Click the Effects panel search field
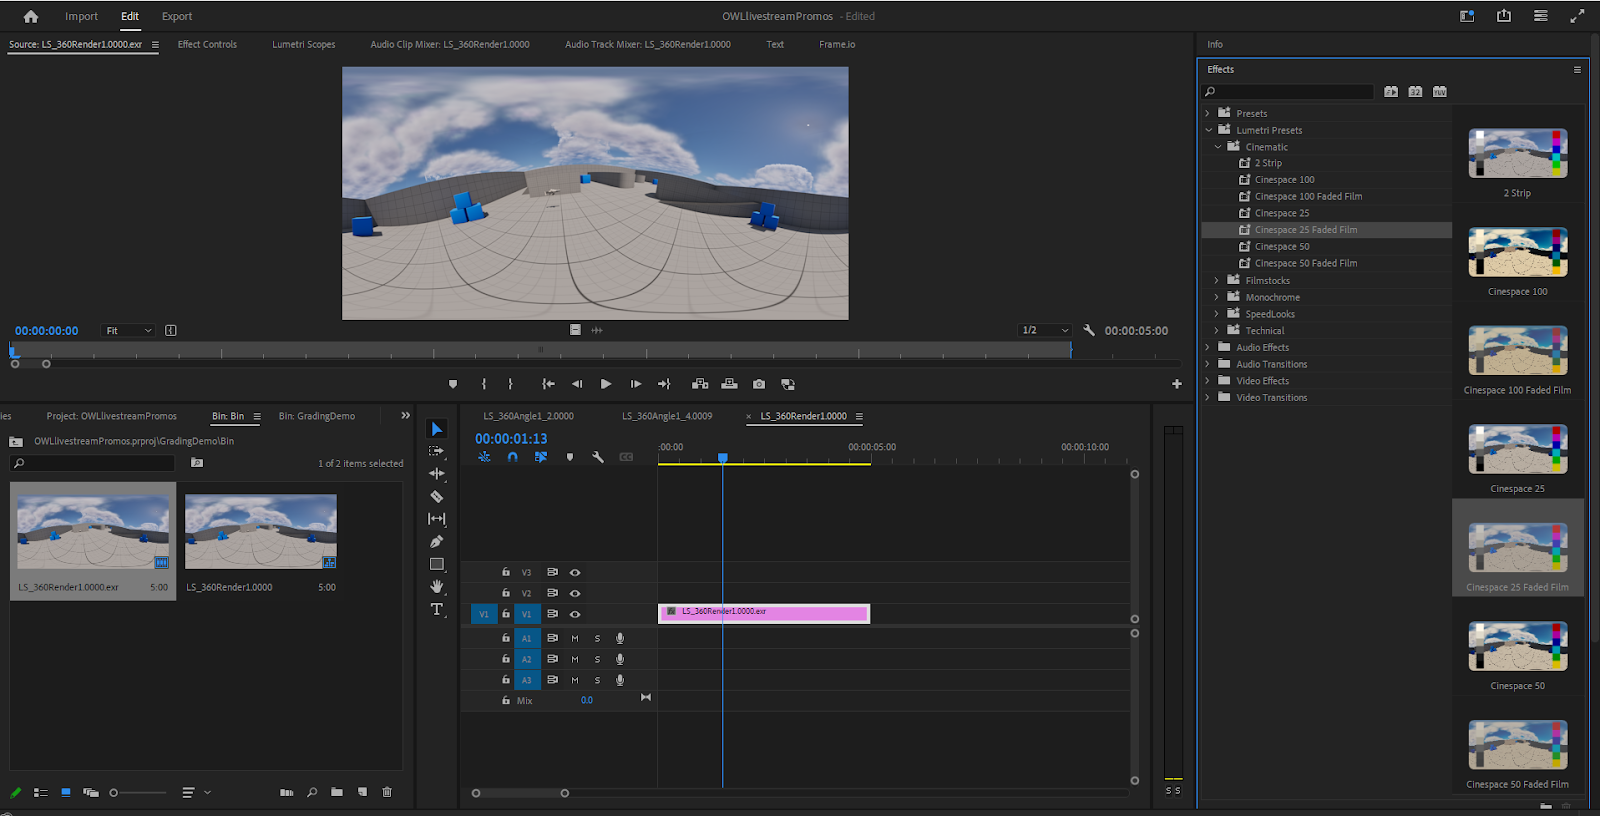 point(1288,92)
